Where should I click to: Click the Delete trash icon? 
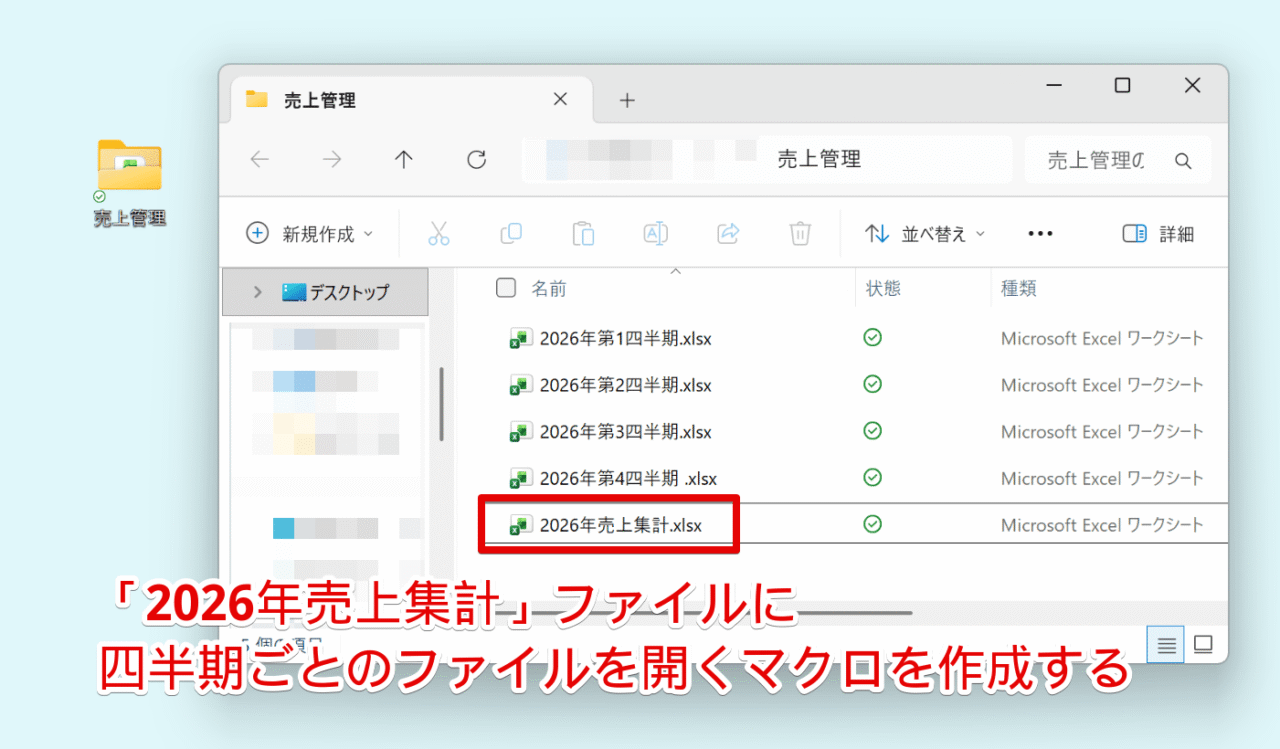pyautogui.click(x=799, y=233)
